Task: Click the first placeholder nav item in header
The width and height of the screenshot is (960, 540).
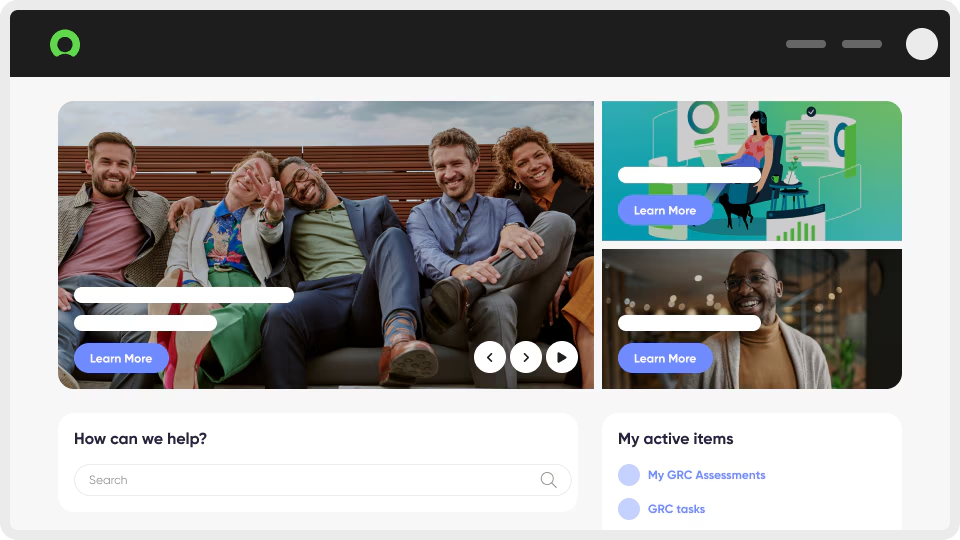Action: [x=806, y=44]
